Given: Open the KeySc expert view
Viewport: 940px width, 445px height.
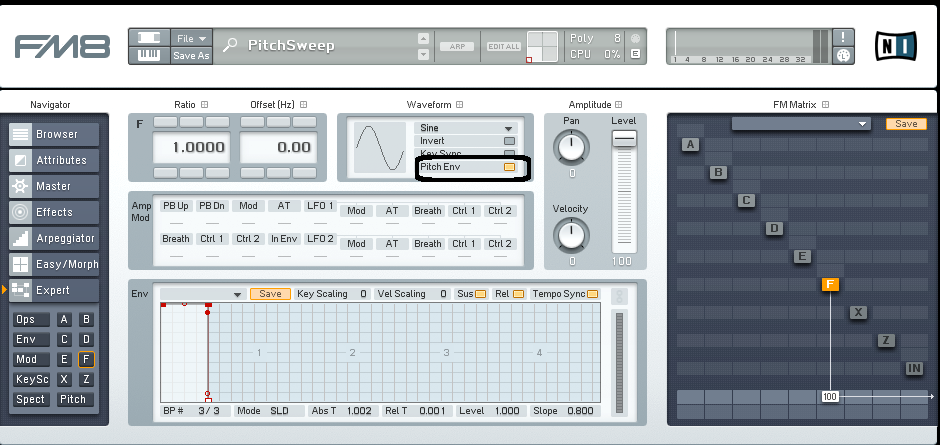Looking at the screenshot, I should pyautogui.click(x=32, y=379).
